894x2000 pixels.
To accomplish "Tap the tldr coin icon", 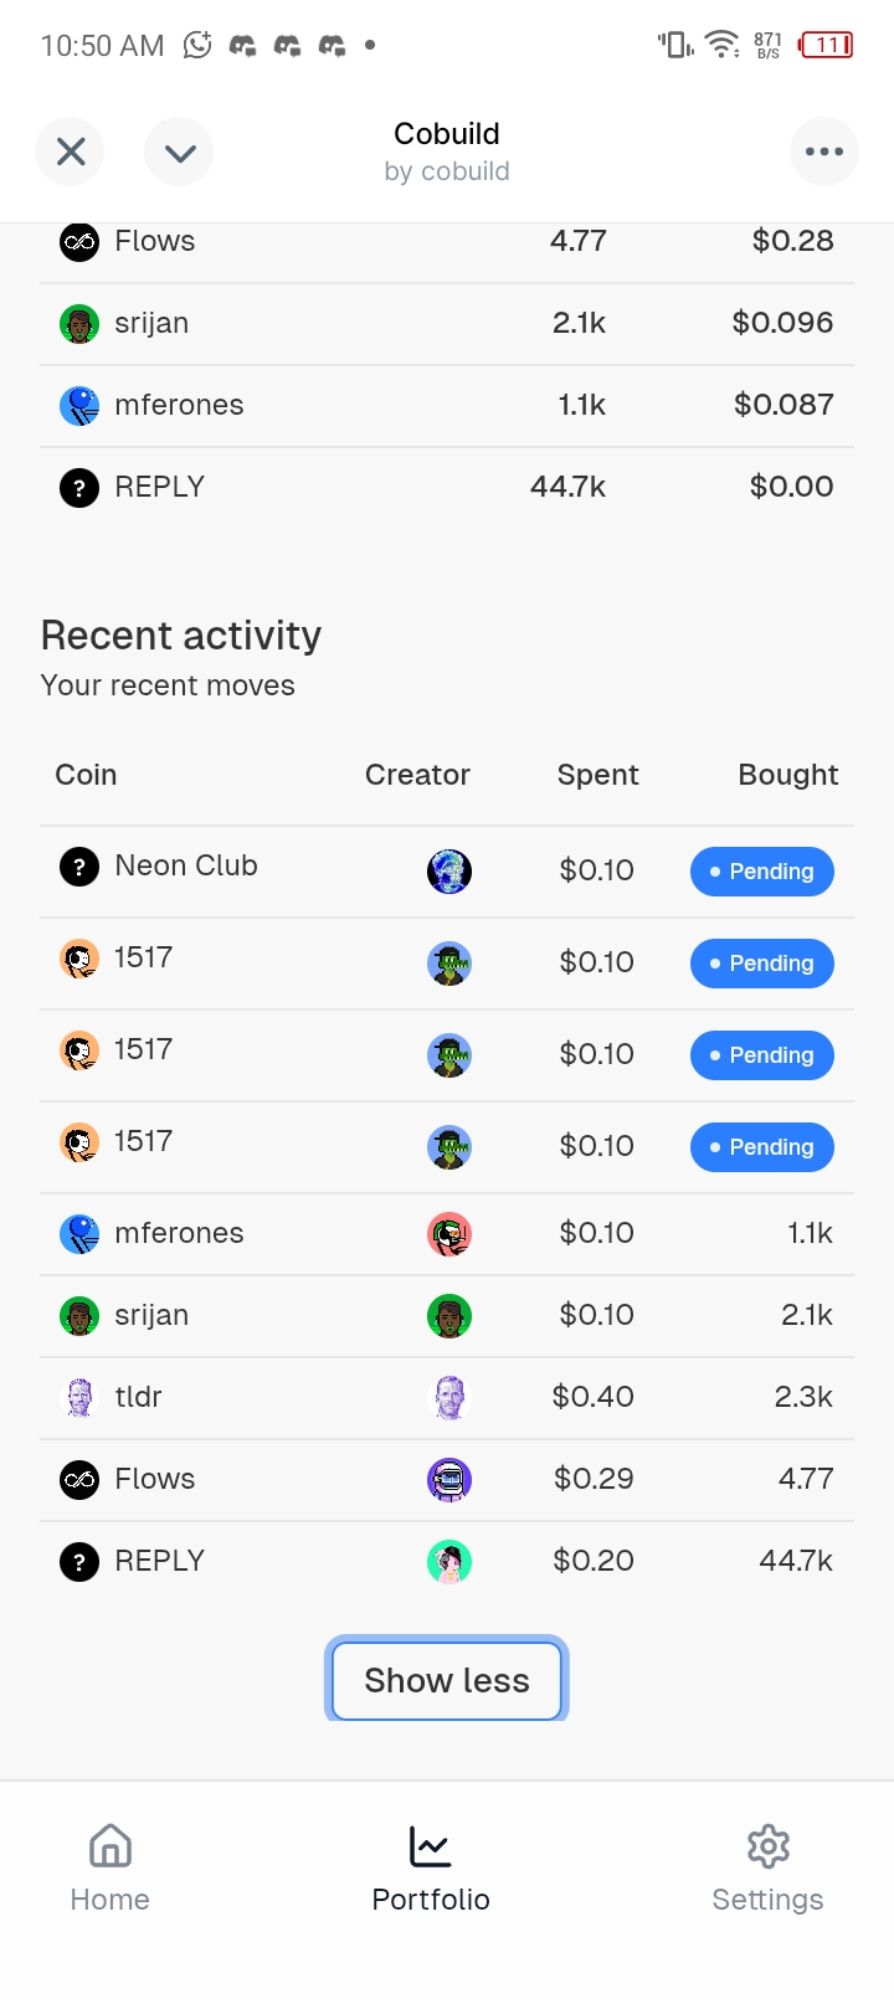I will [x=79, y=1397].
